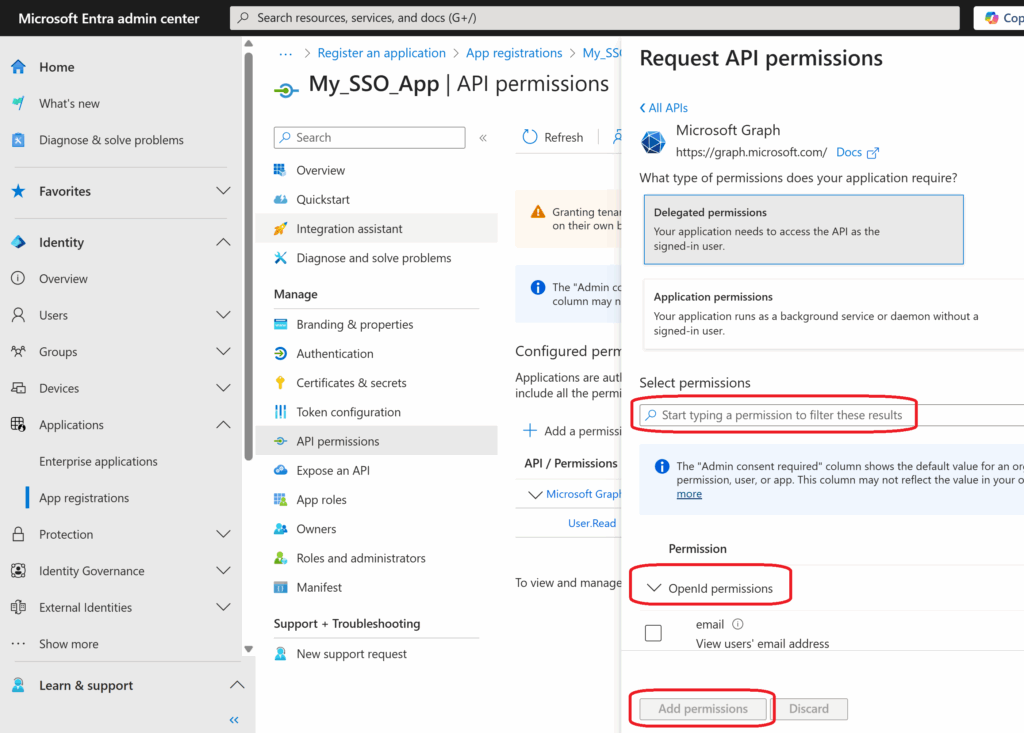Click the Quickstart cloud icon
The height and width of the screenshot is (733, 1024).
point(281,199)
